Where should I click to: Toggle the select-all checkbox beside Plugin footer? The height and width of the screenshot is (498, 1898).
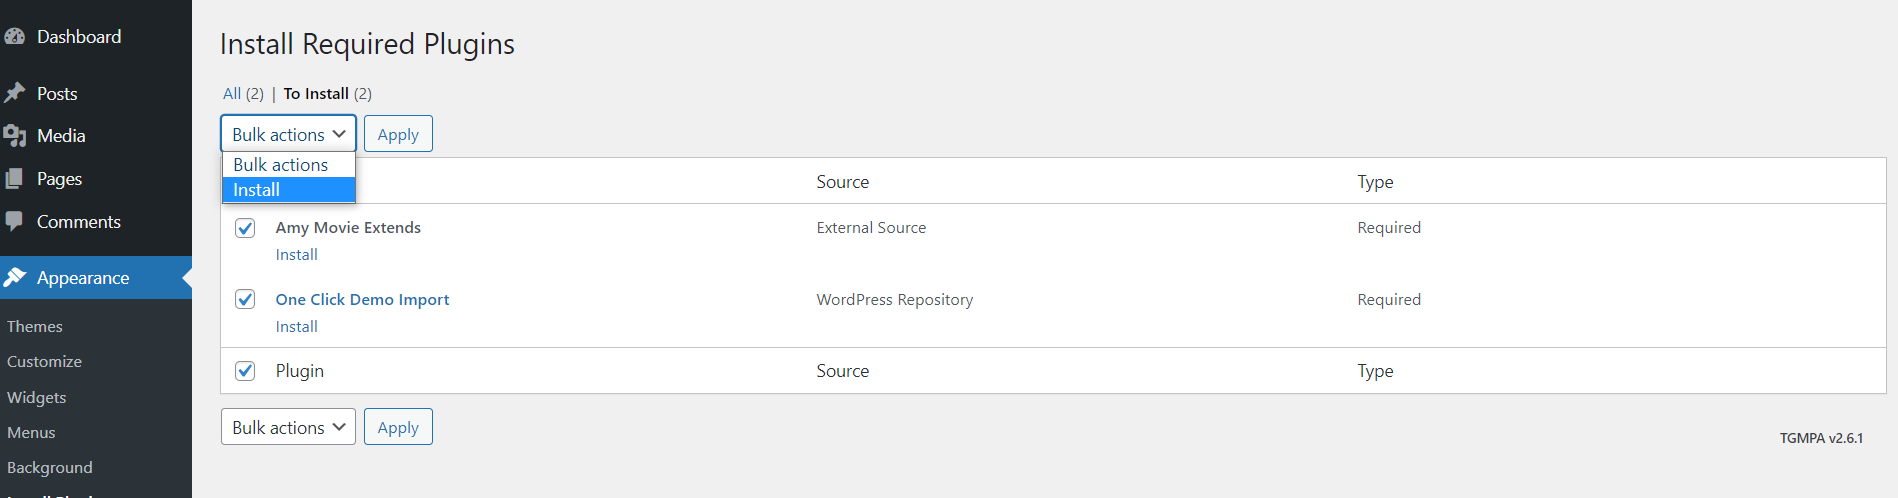click(245, 371)
